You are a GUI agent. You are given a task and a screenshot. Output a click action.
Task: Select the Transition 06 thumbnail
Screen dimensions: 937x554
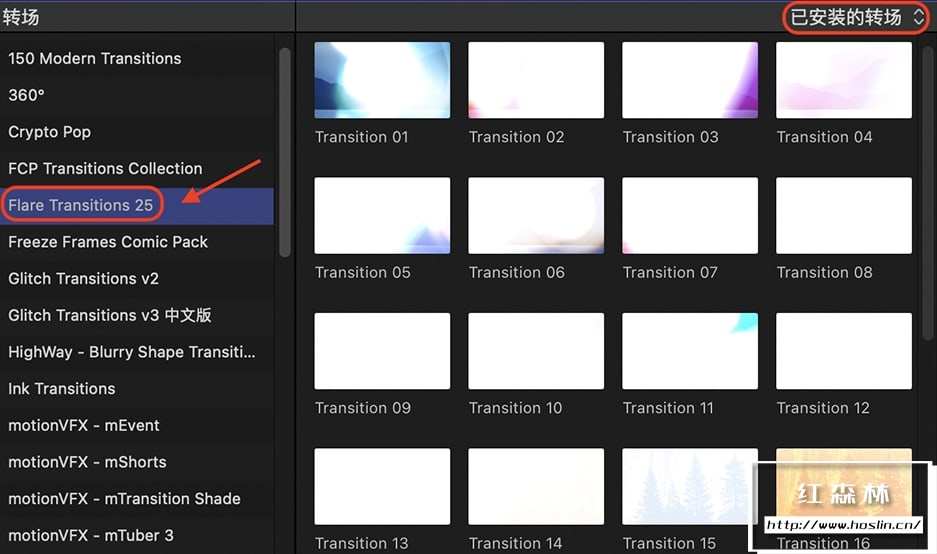536,216
